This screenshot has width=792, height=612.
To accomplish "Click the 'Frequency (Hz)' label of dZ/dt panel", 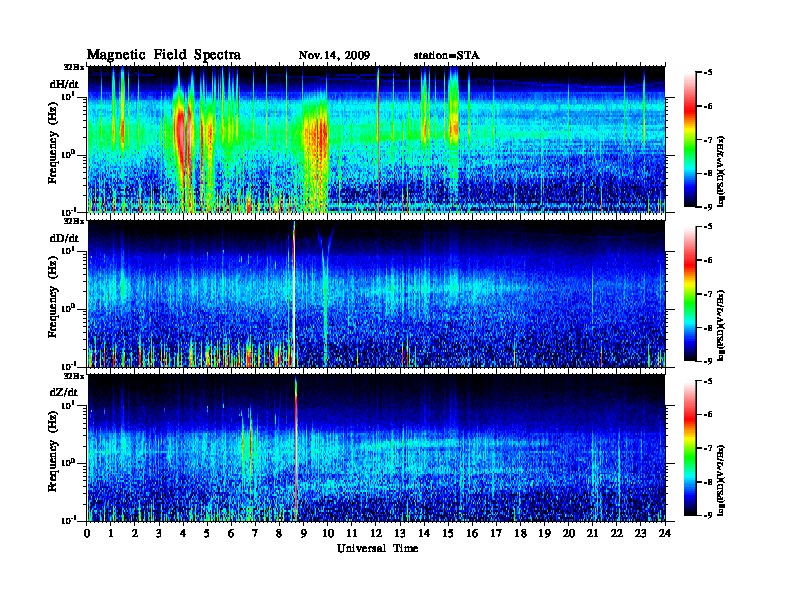I will (53, 449).
